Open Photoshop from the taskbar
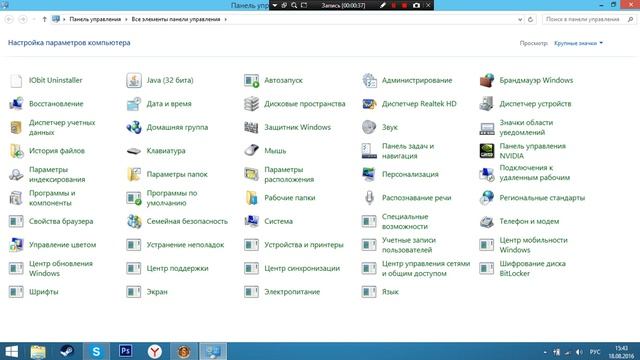Screen dimensions: 640x360 point(125,351)
